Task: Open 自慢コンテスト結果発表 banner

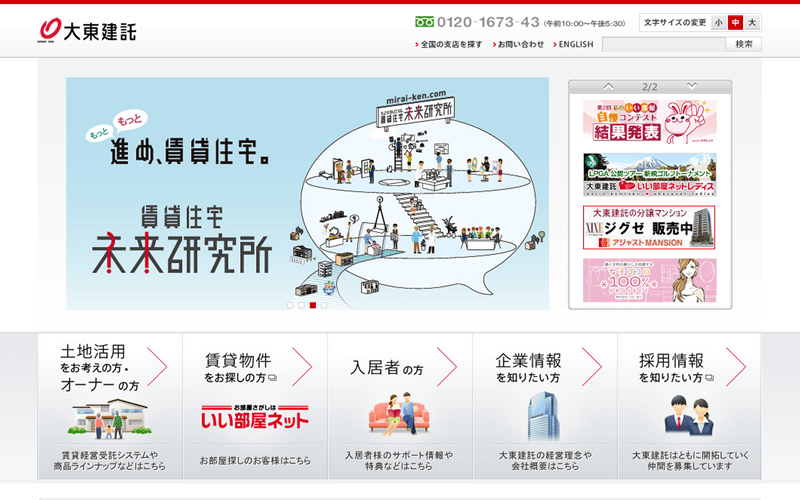Action: [649, 121]
